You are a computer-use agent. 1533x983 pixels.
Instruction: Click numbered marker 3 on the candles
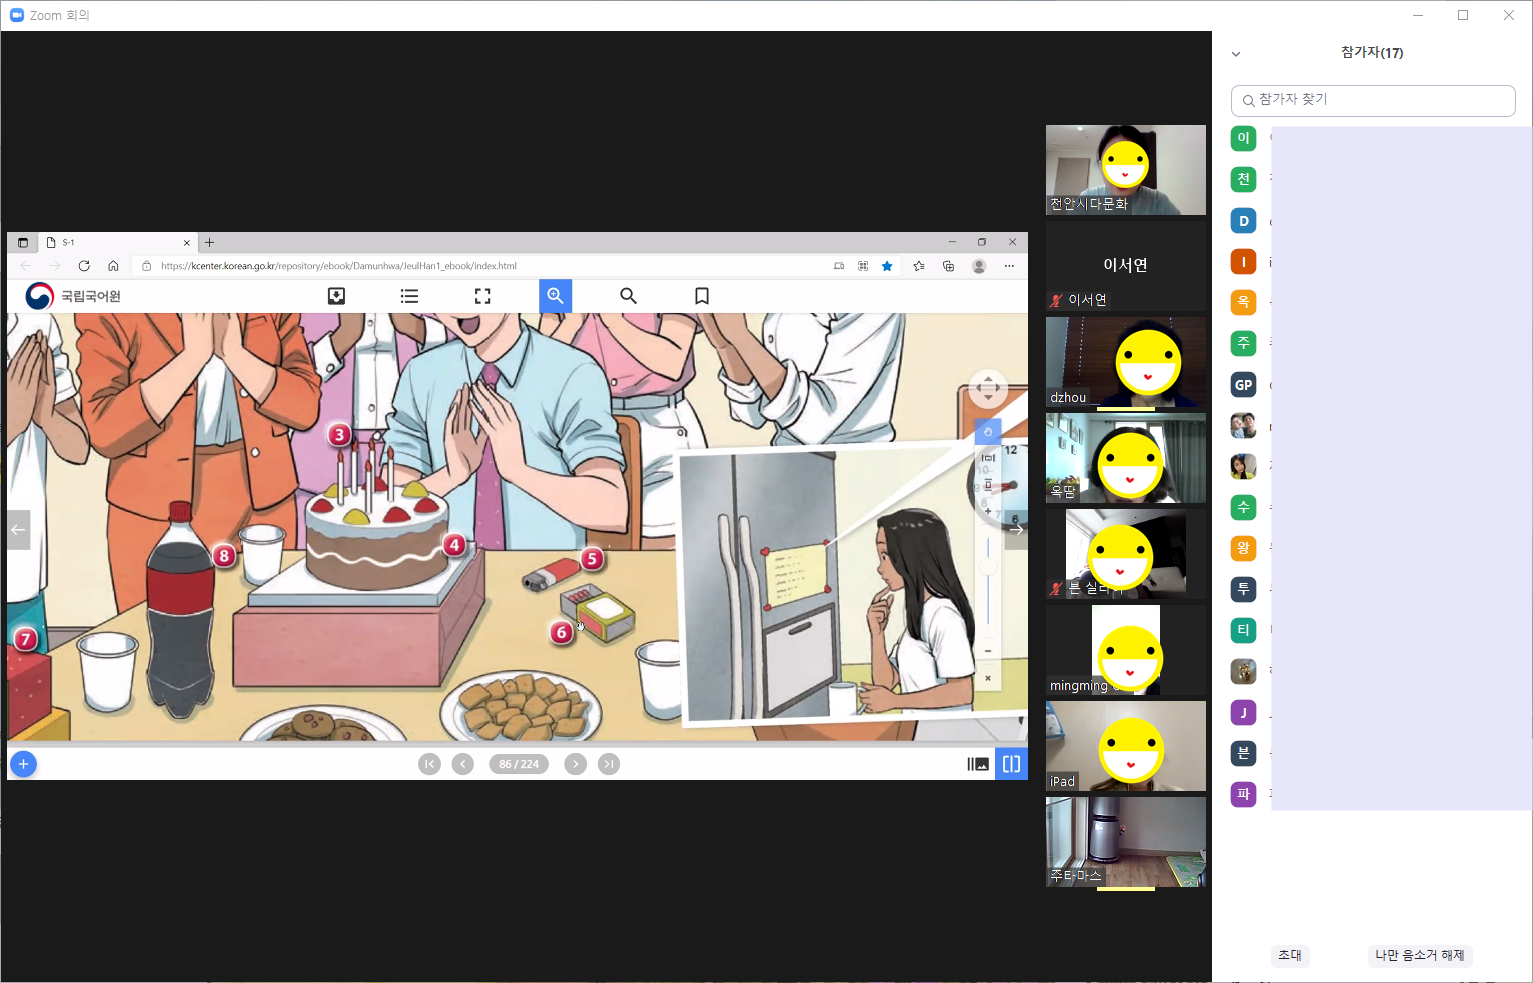point(340,435)
